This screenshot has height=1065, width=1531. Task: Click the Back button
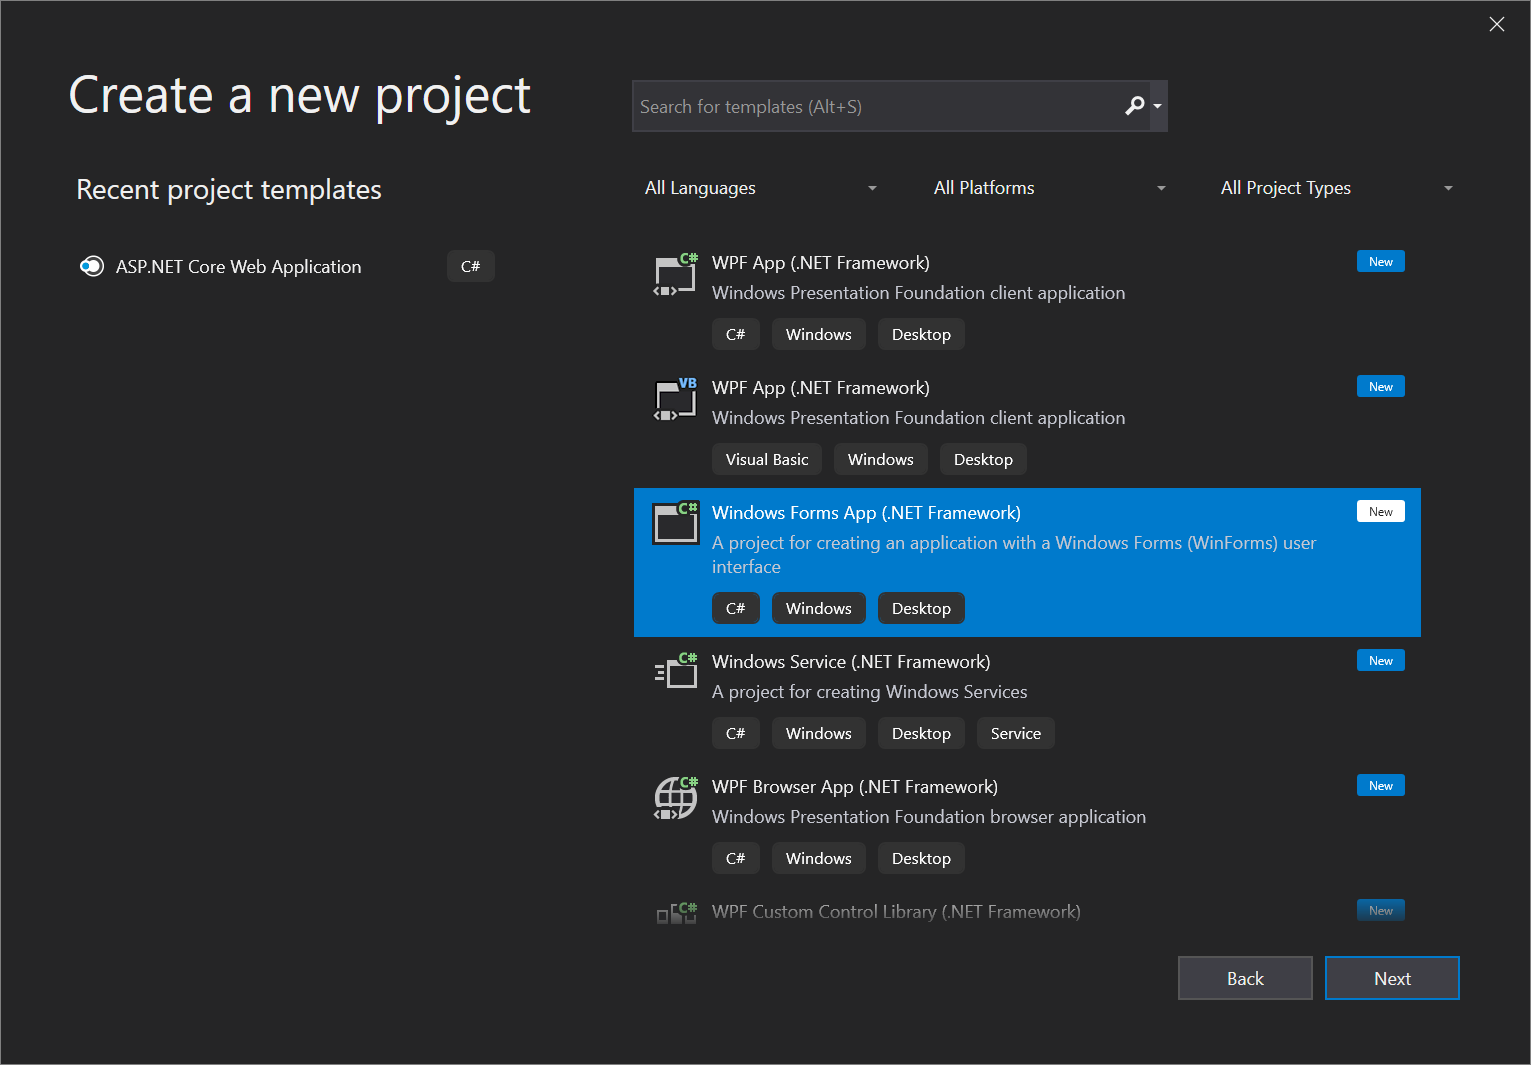tap(1245, 978)
